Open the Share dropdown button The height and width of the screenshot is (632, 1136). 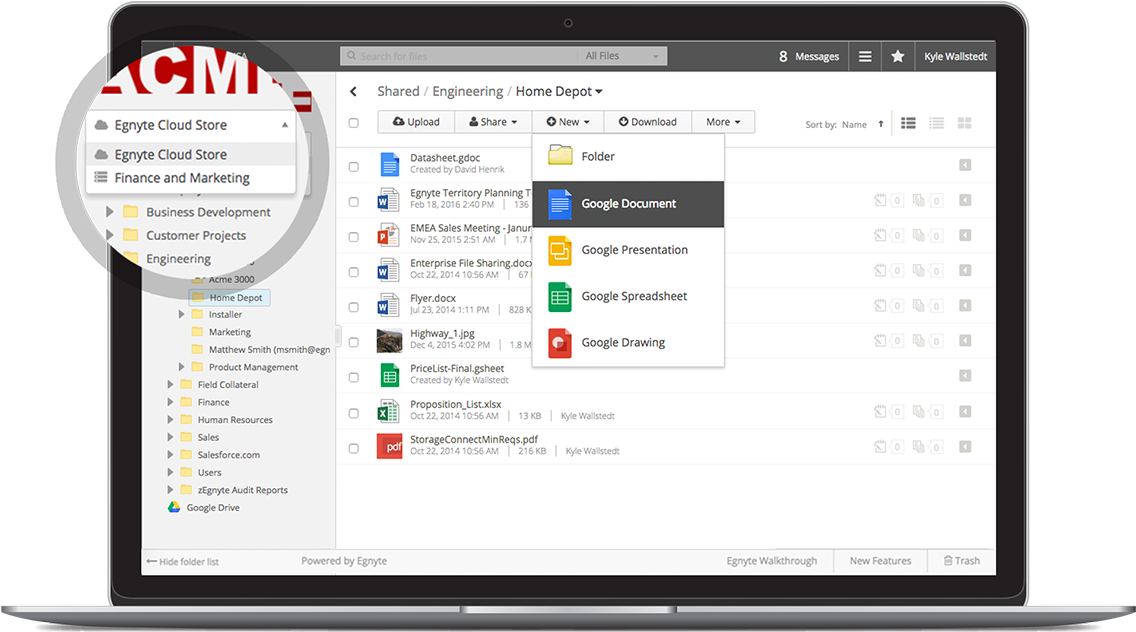[x=493, y=122]
